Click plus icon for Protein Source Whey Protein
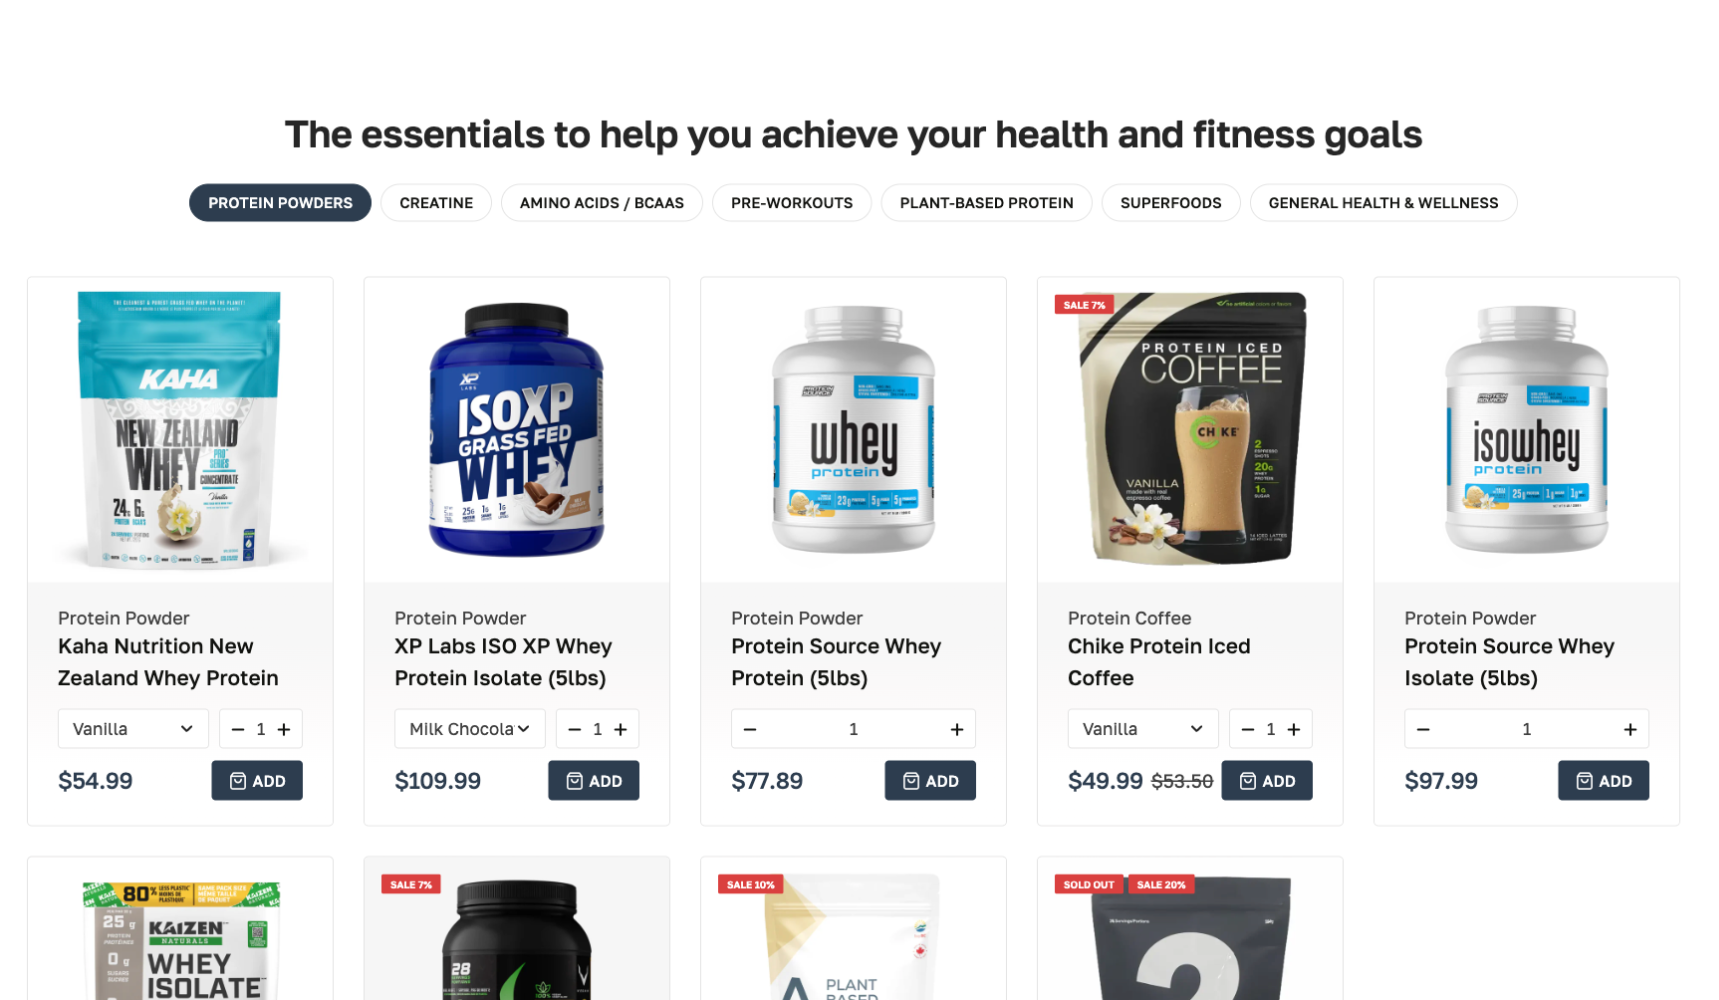Screen dimensions: 1719x1000 point(956,730)
